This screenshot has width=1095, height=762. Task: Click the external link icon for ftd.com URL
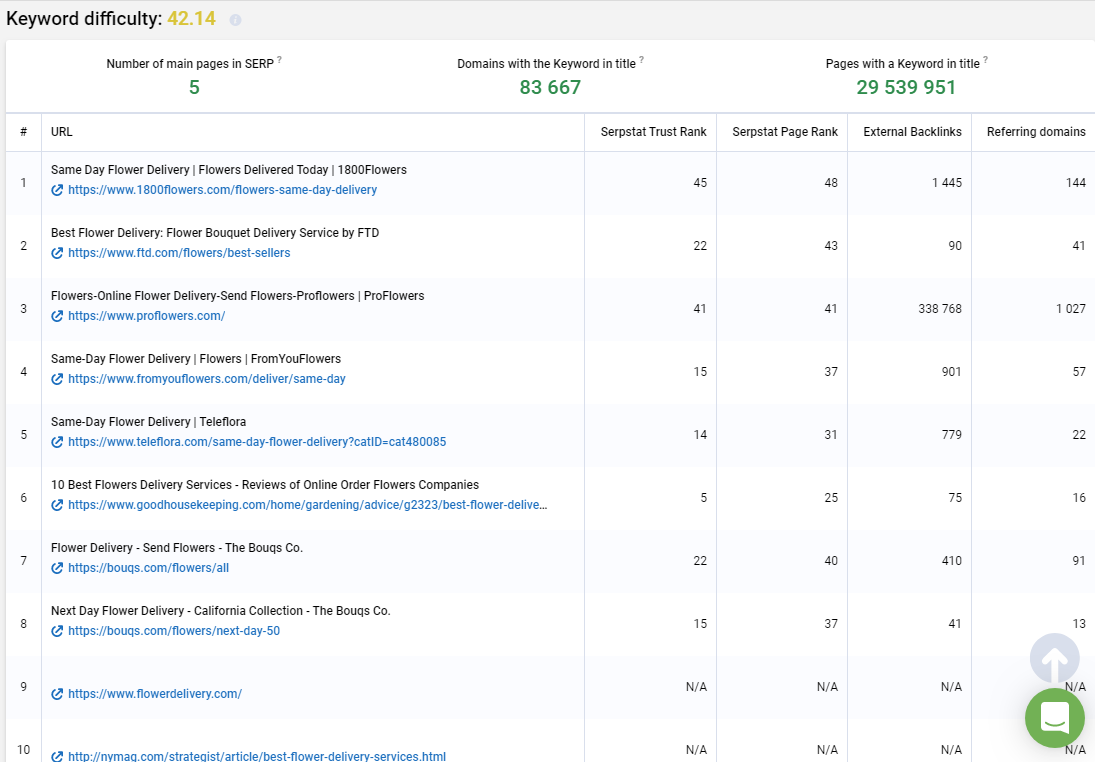57,253
